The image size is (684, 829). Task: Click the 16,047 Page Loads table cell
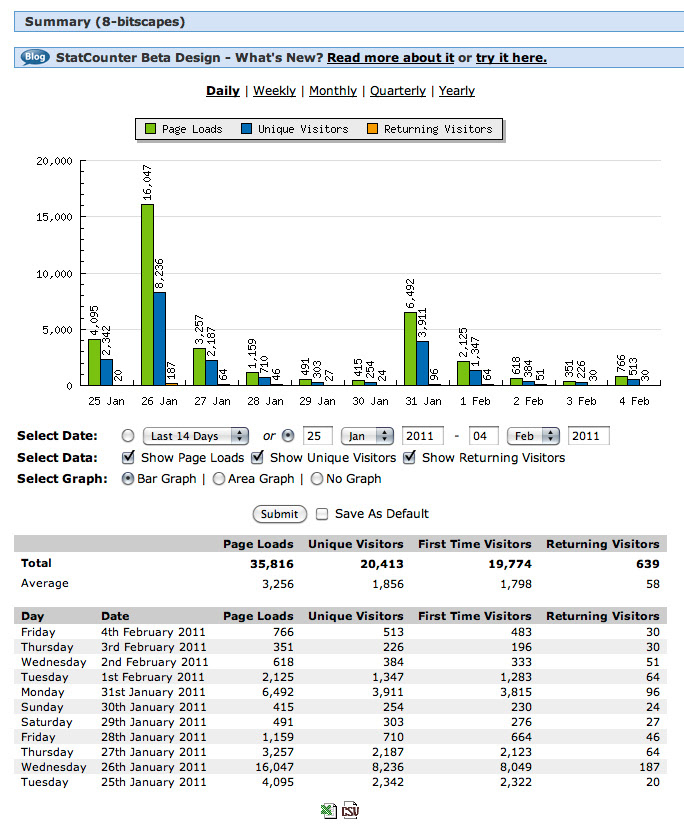274,767
